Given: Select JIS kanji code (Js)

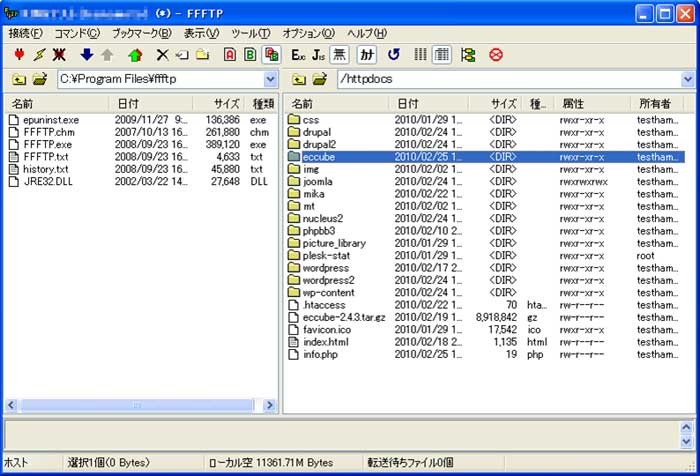Looking at the screenshot, I should tap(318, 54).
